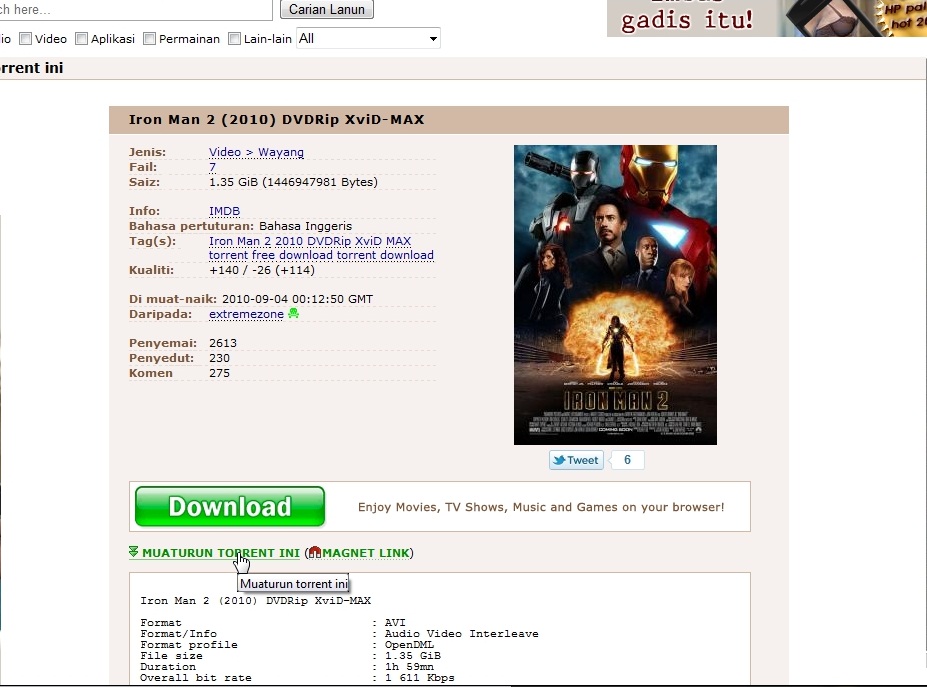Viewport: 927px width, 687px height.
Task: Tick the Video checkbox
Action: [x=25, y=38]
